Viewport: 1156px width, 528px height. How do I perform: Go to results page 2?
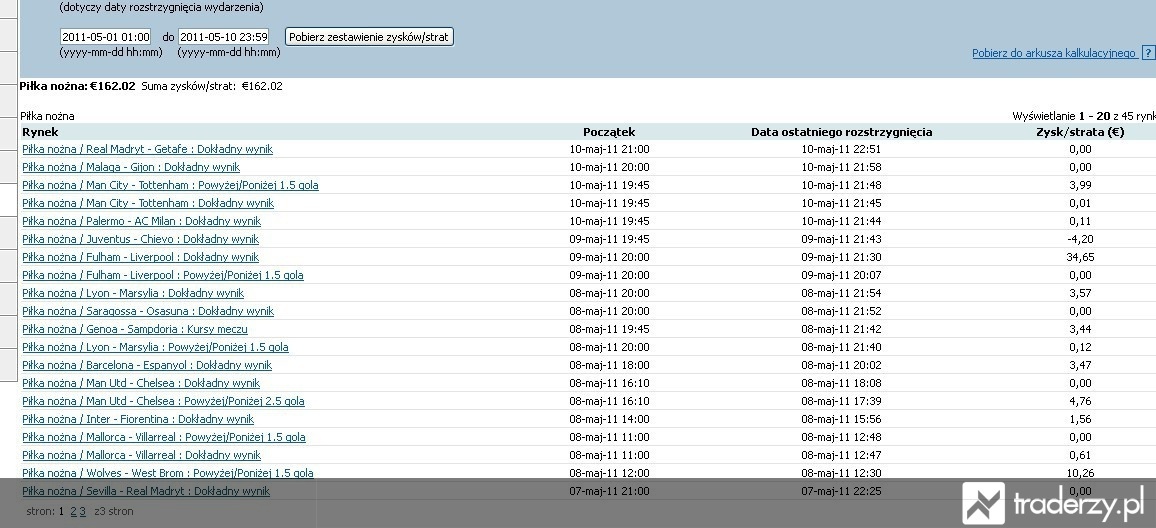(73, 511)
